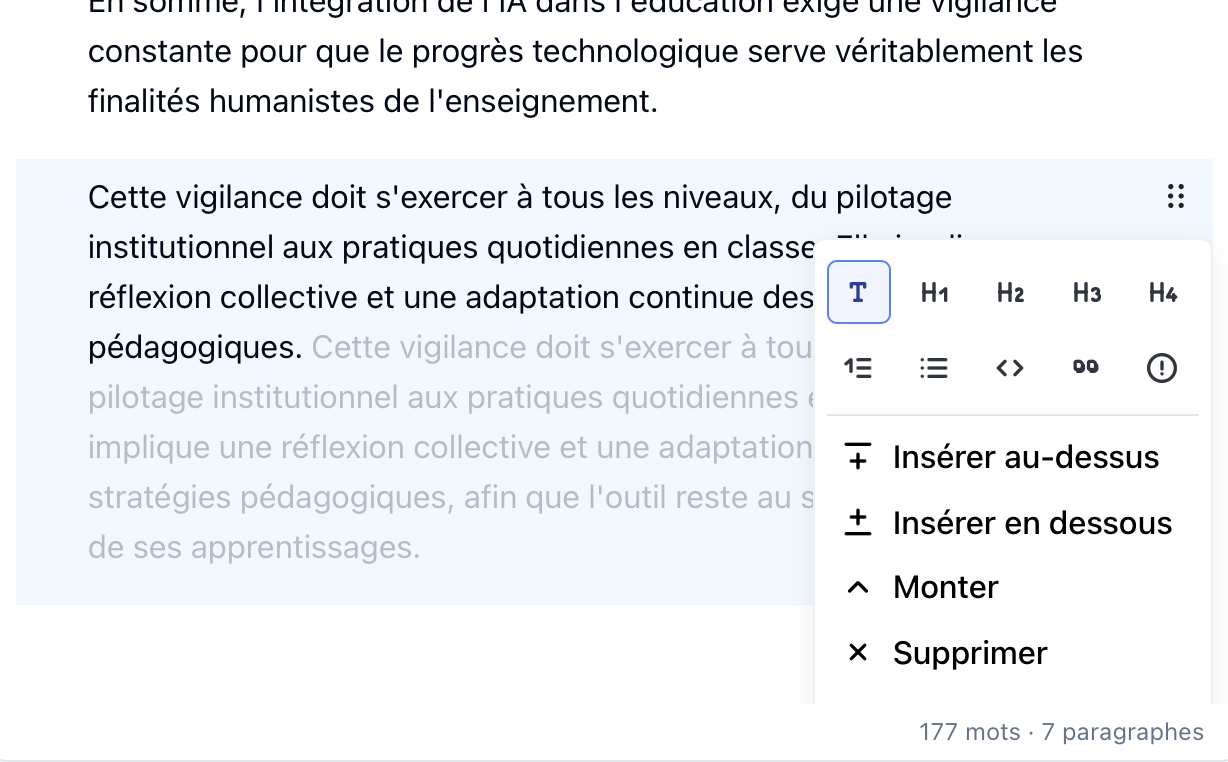
Task: Make the block a bulleted list
Action: tap(934, 368)
